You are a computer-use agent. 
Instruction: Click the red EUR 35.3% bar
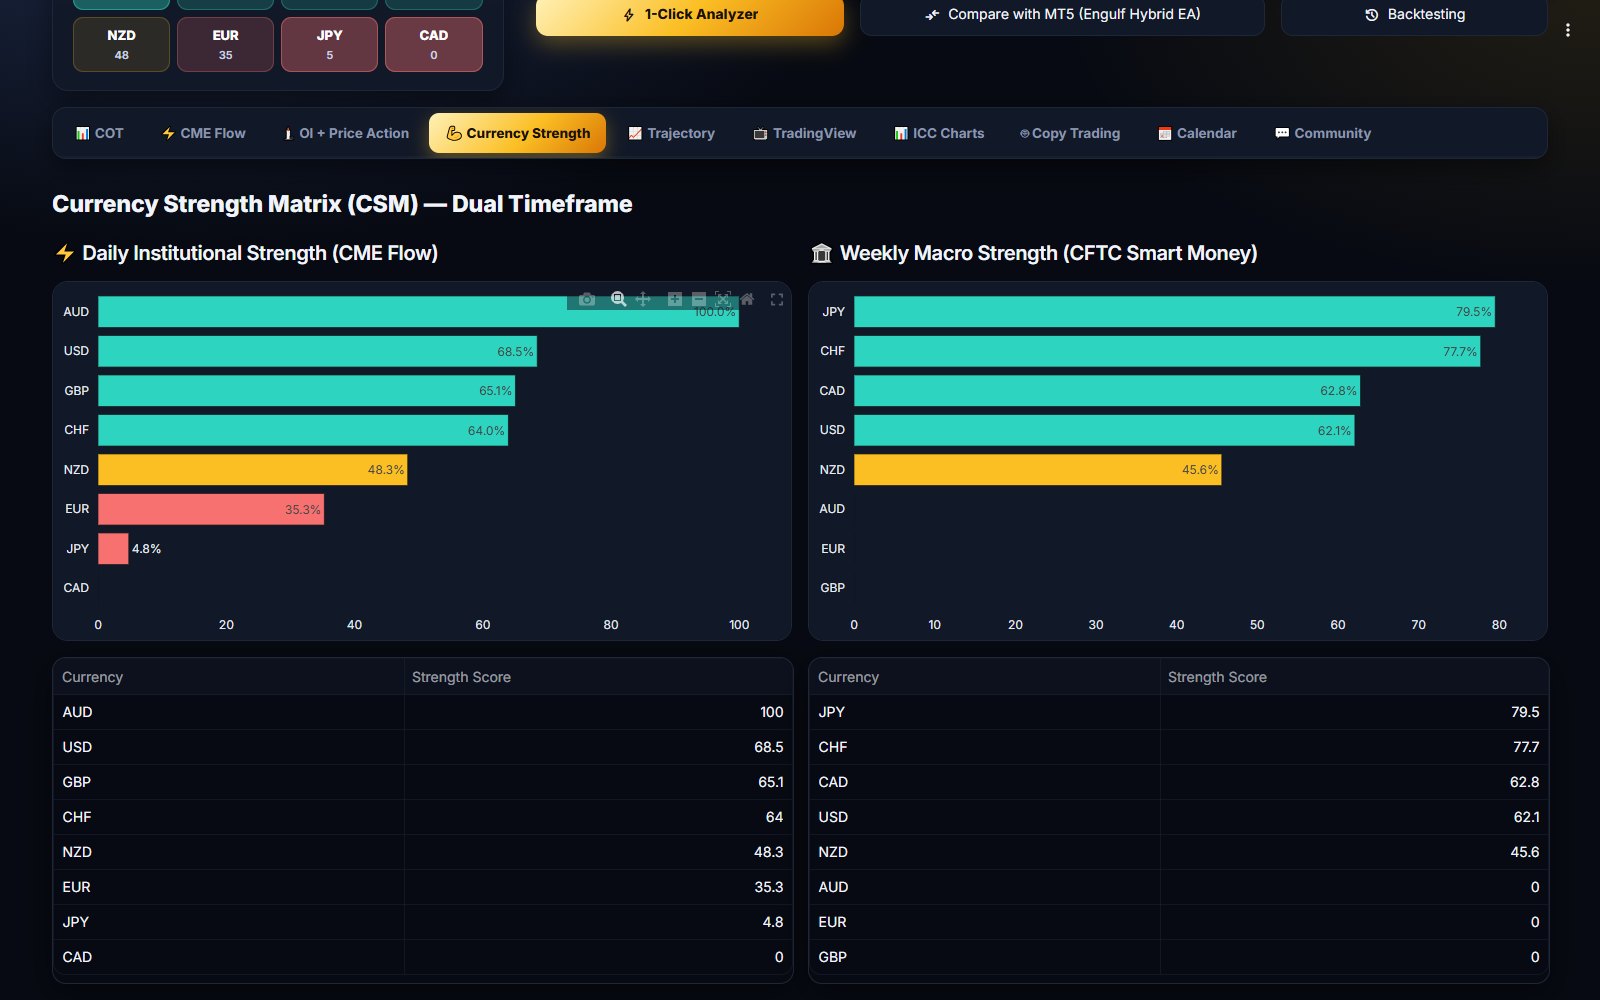point(211,509)
